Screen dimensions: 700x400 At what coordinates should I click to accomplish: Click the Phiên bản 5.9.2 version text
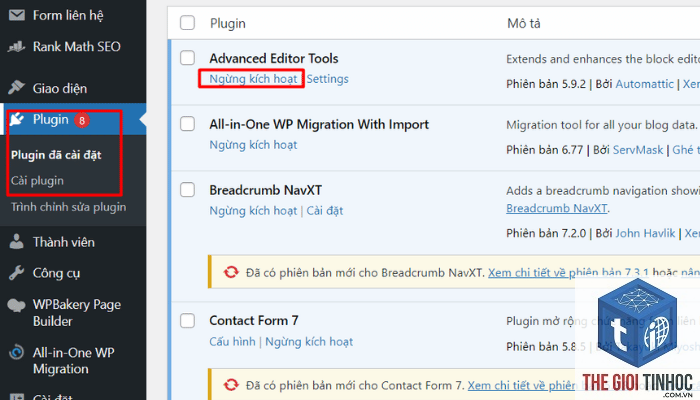(x=546, y=84)
